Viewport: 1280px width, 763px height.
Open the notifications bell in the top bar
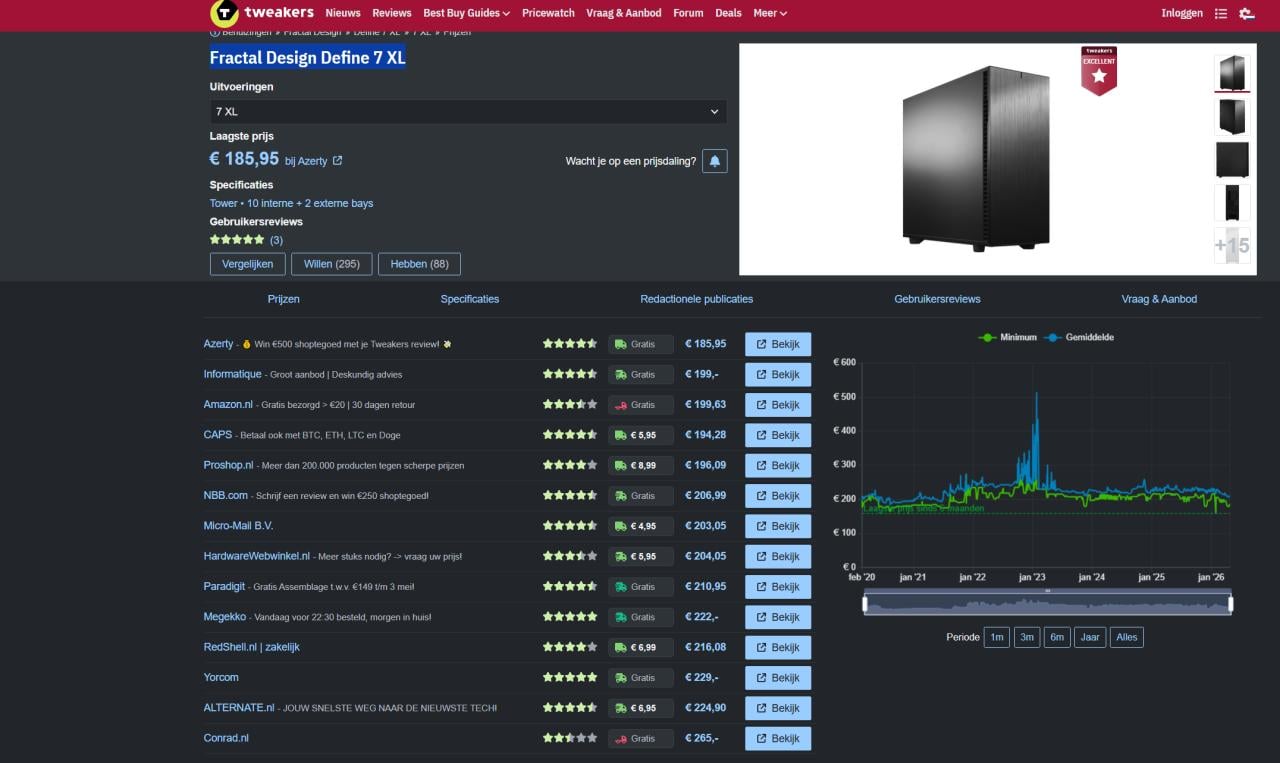[1246, 13]
